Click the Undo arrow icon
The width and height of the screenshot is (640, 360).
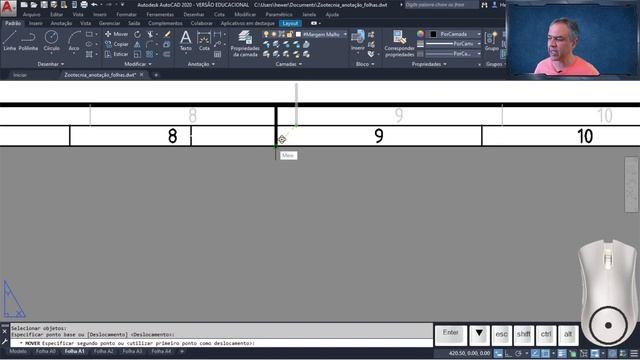[x=94, y=5]
